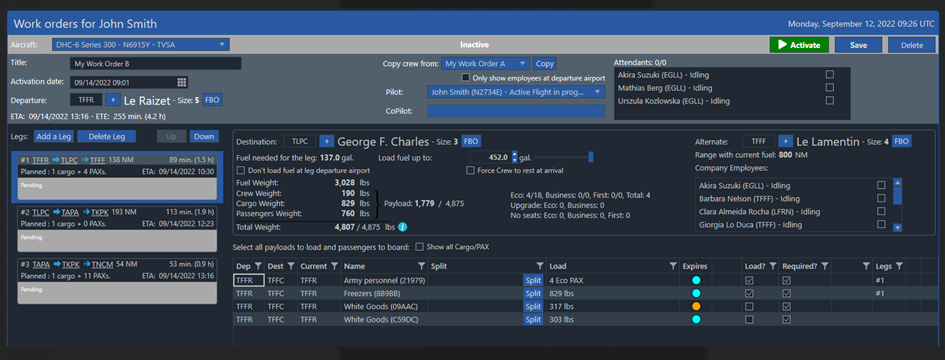Click the cyan expiry dot for Army personnel
Image resolution: width=945 pixels, height=360 pixels.
[696, 280]
